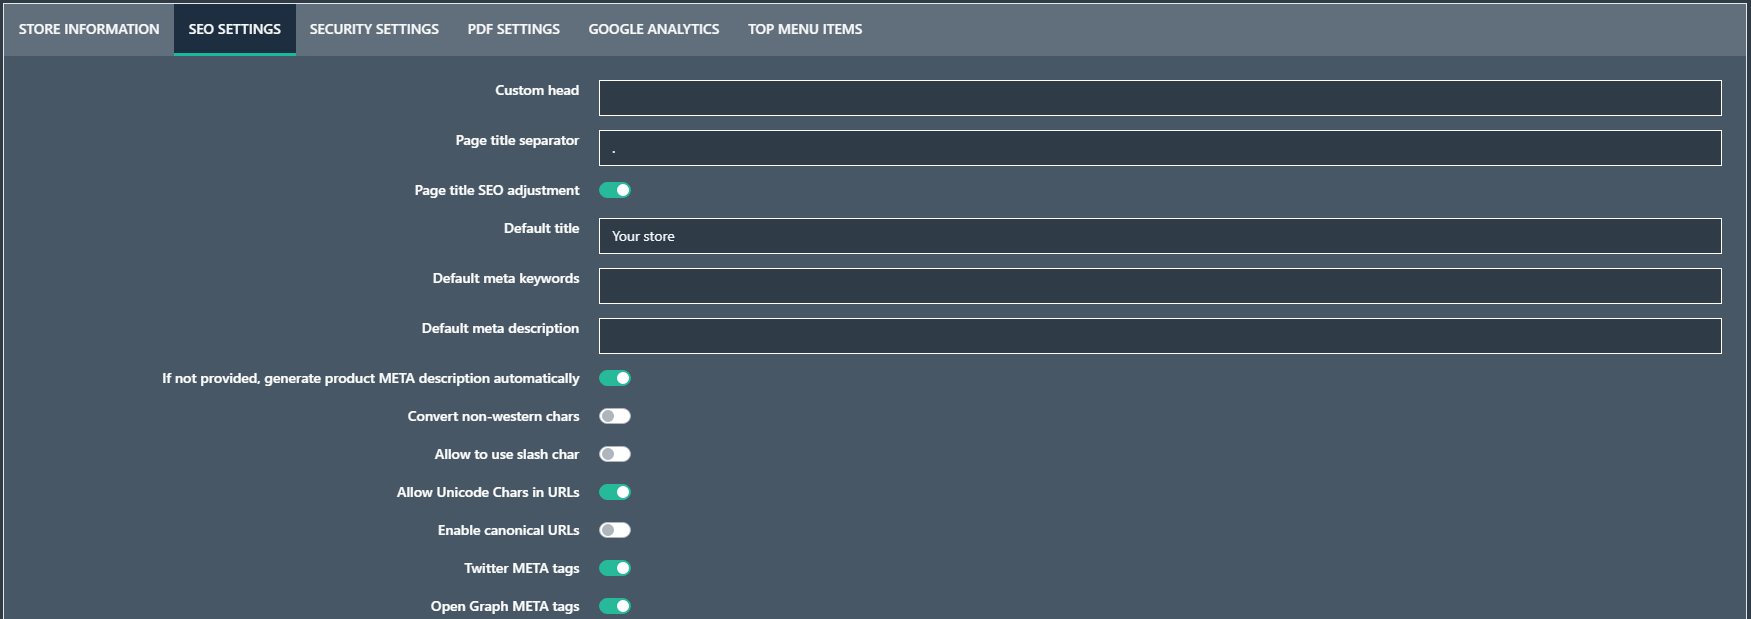The width and height of the screenshot is (1751, 619).
Task: Switch off Open Graph META tags
Action: [x=615, y=606]
